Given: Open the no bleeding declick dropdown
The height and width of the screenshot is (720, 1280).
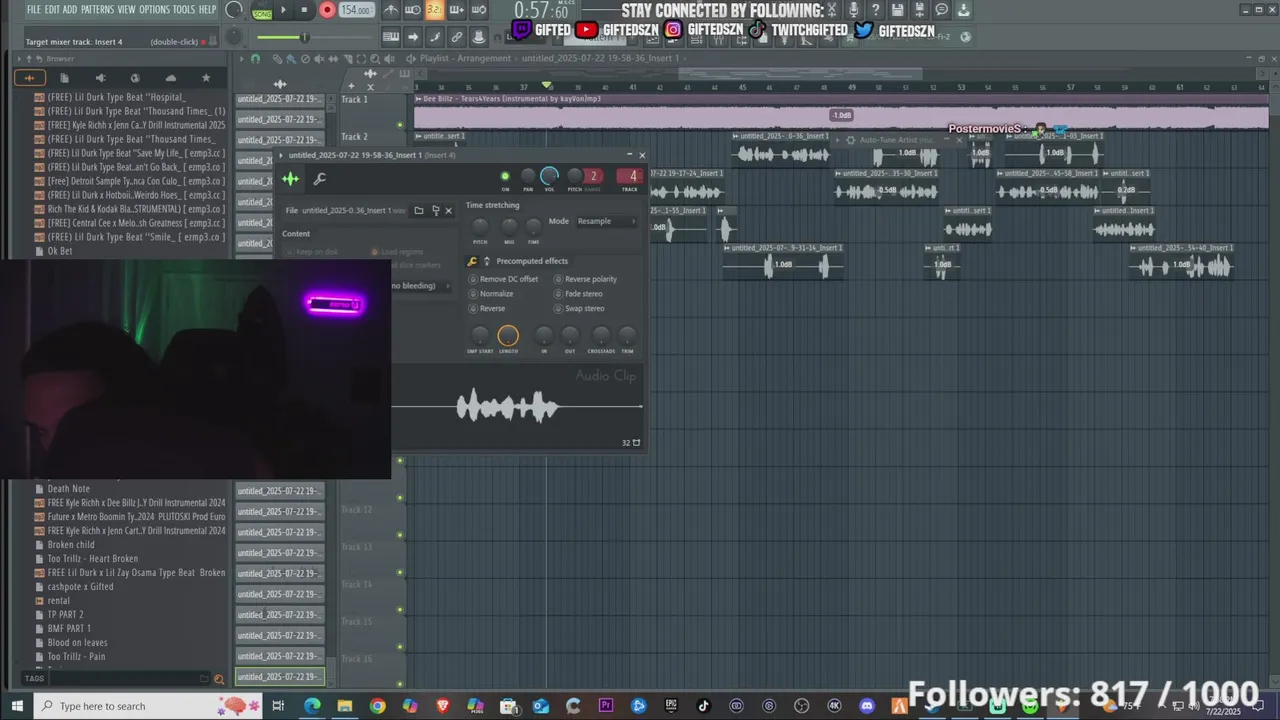Looking at the screenshot, I should [x=420, y=286].
